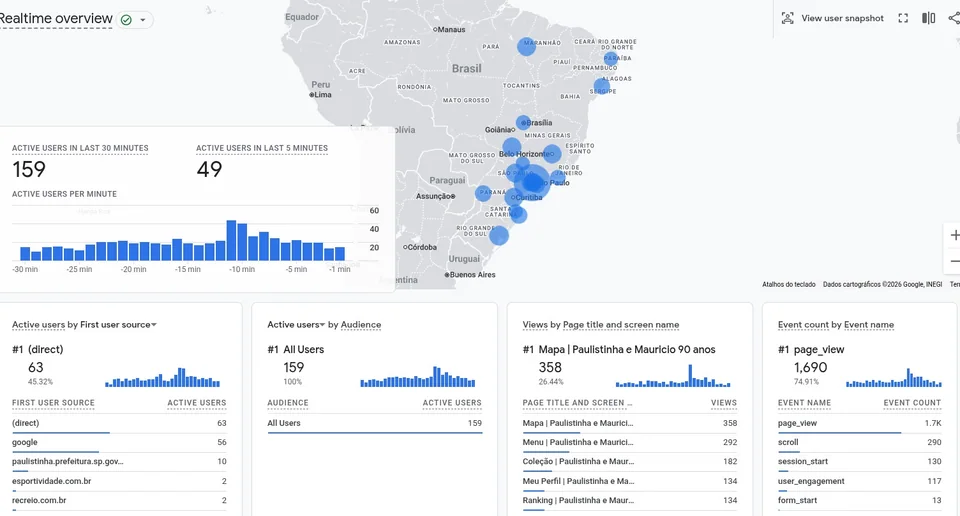Click the Realtime overview title
Image resolution: width=960 pixels, height=516 pixels.
(x=56, y=19)
